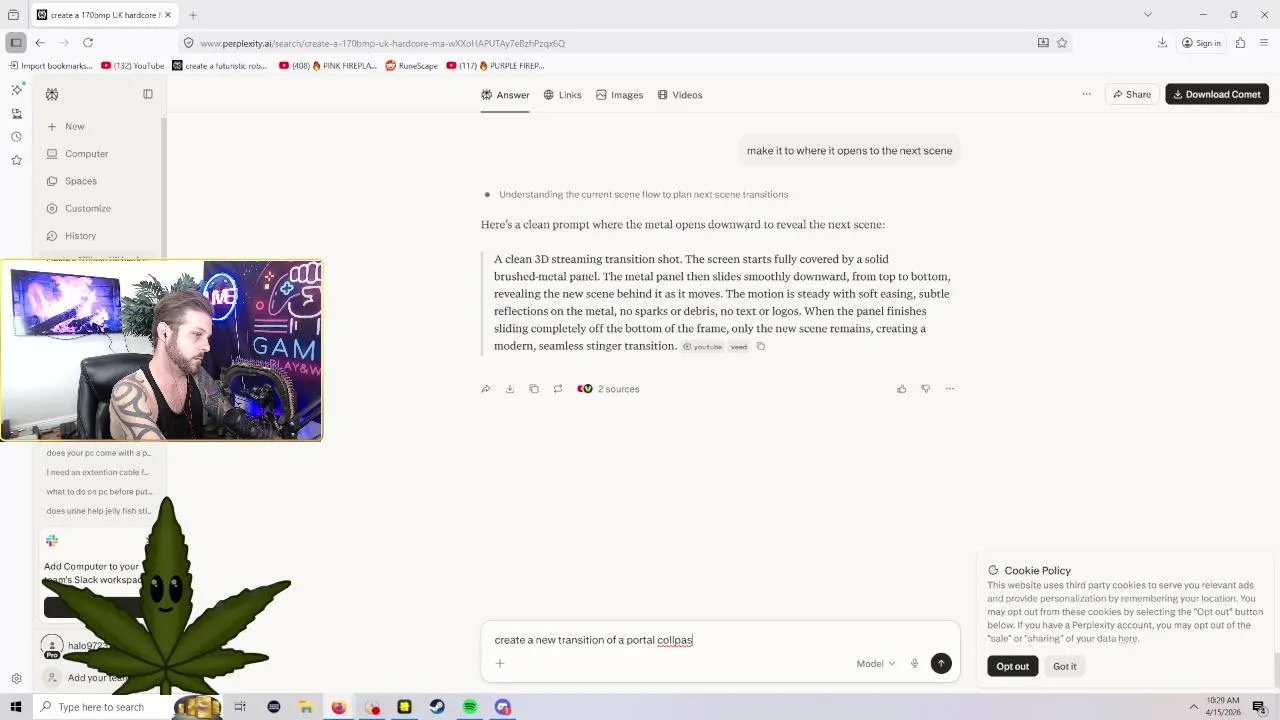
Task: Click the export download icon under answer
Action: [x=510, y=389]
